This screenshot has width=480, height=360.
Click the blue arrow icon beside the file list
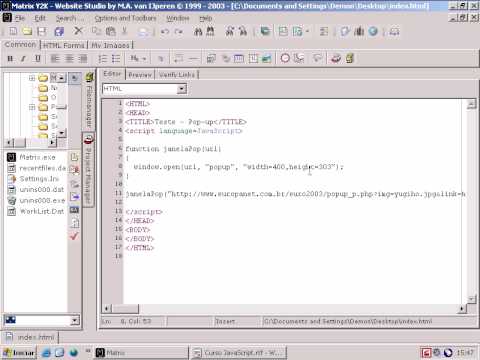click(74, 197)
